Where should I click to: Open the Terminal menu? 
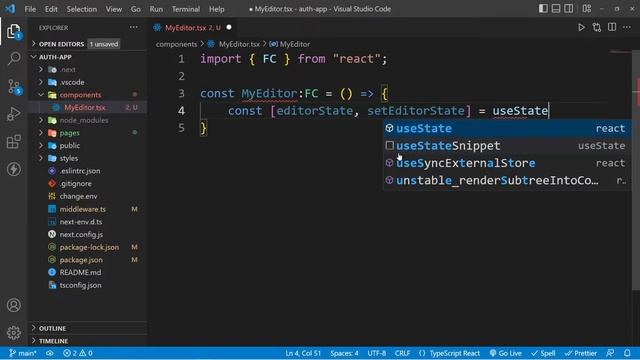point(186,9)
